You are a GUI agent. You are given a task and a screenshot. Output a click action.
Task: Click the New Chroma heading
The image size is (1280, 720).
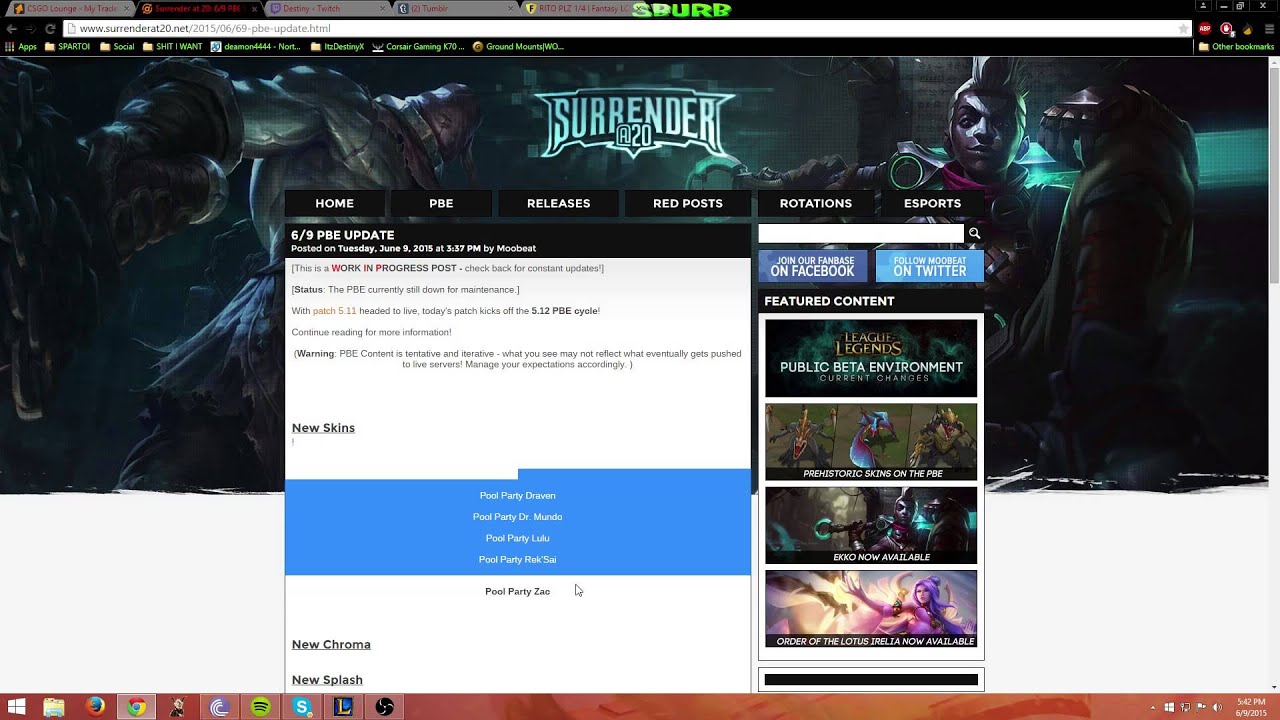331,645
